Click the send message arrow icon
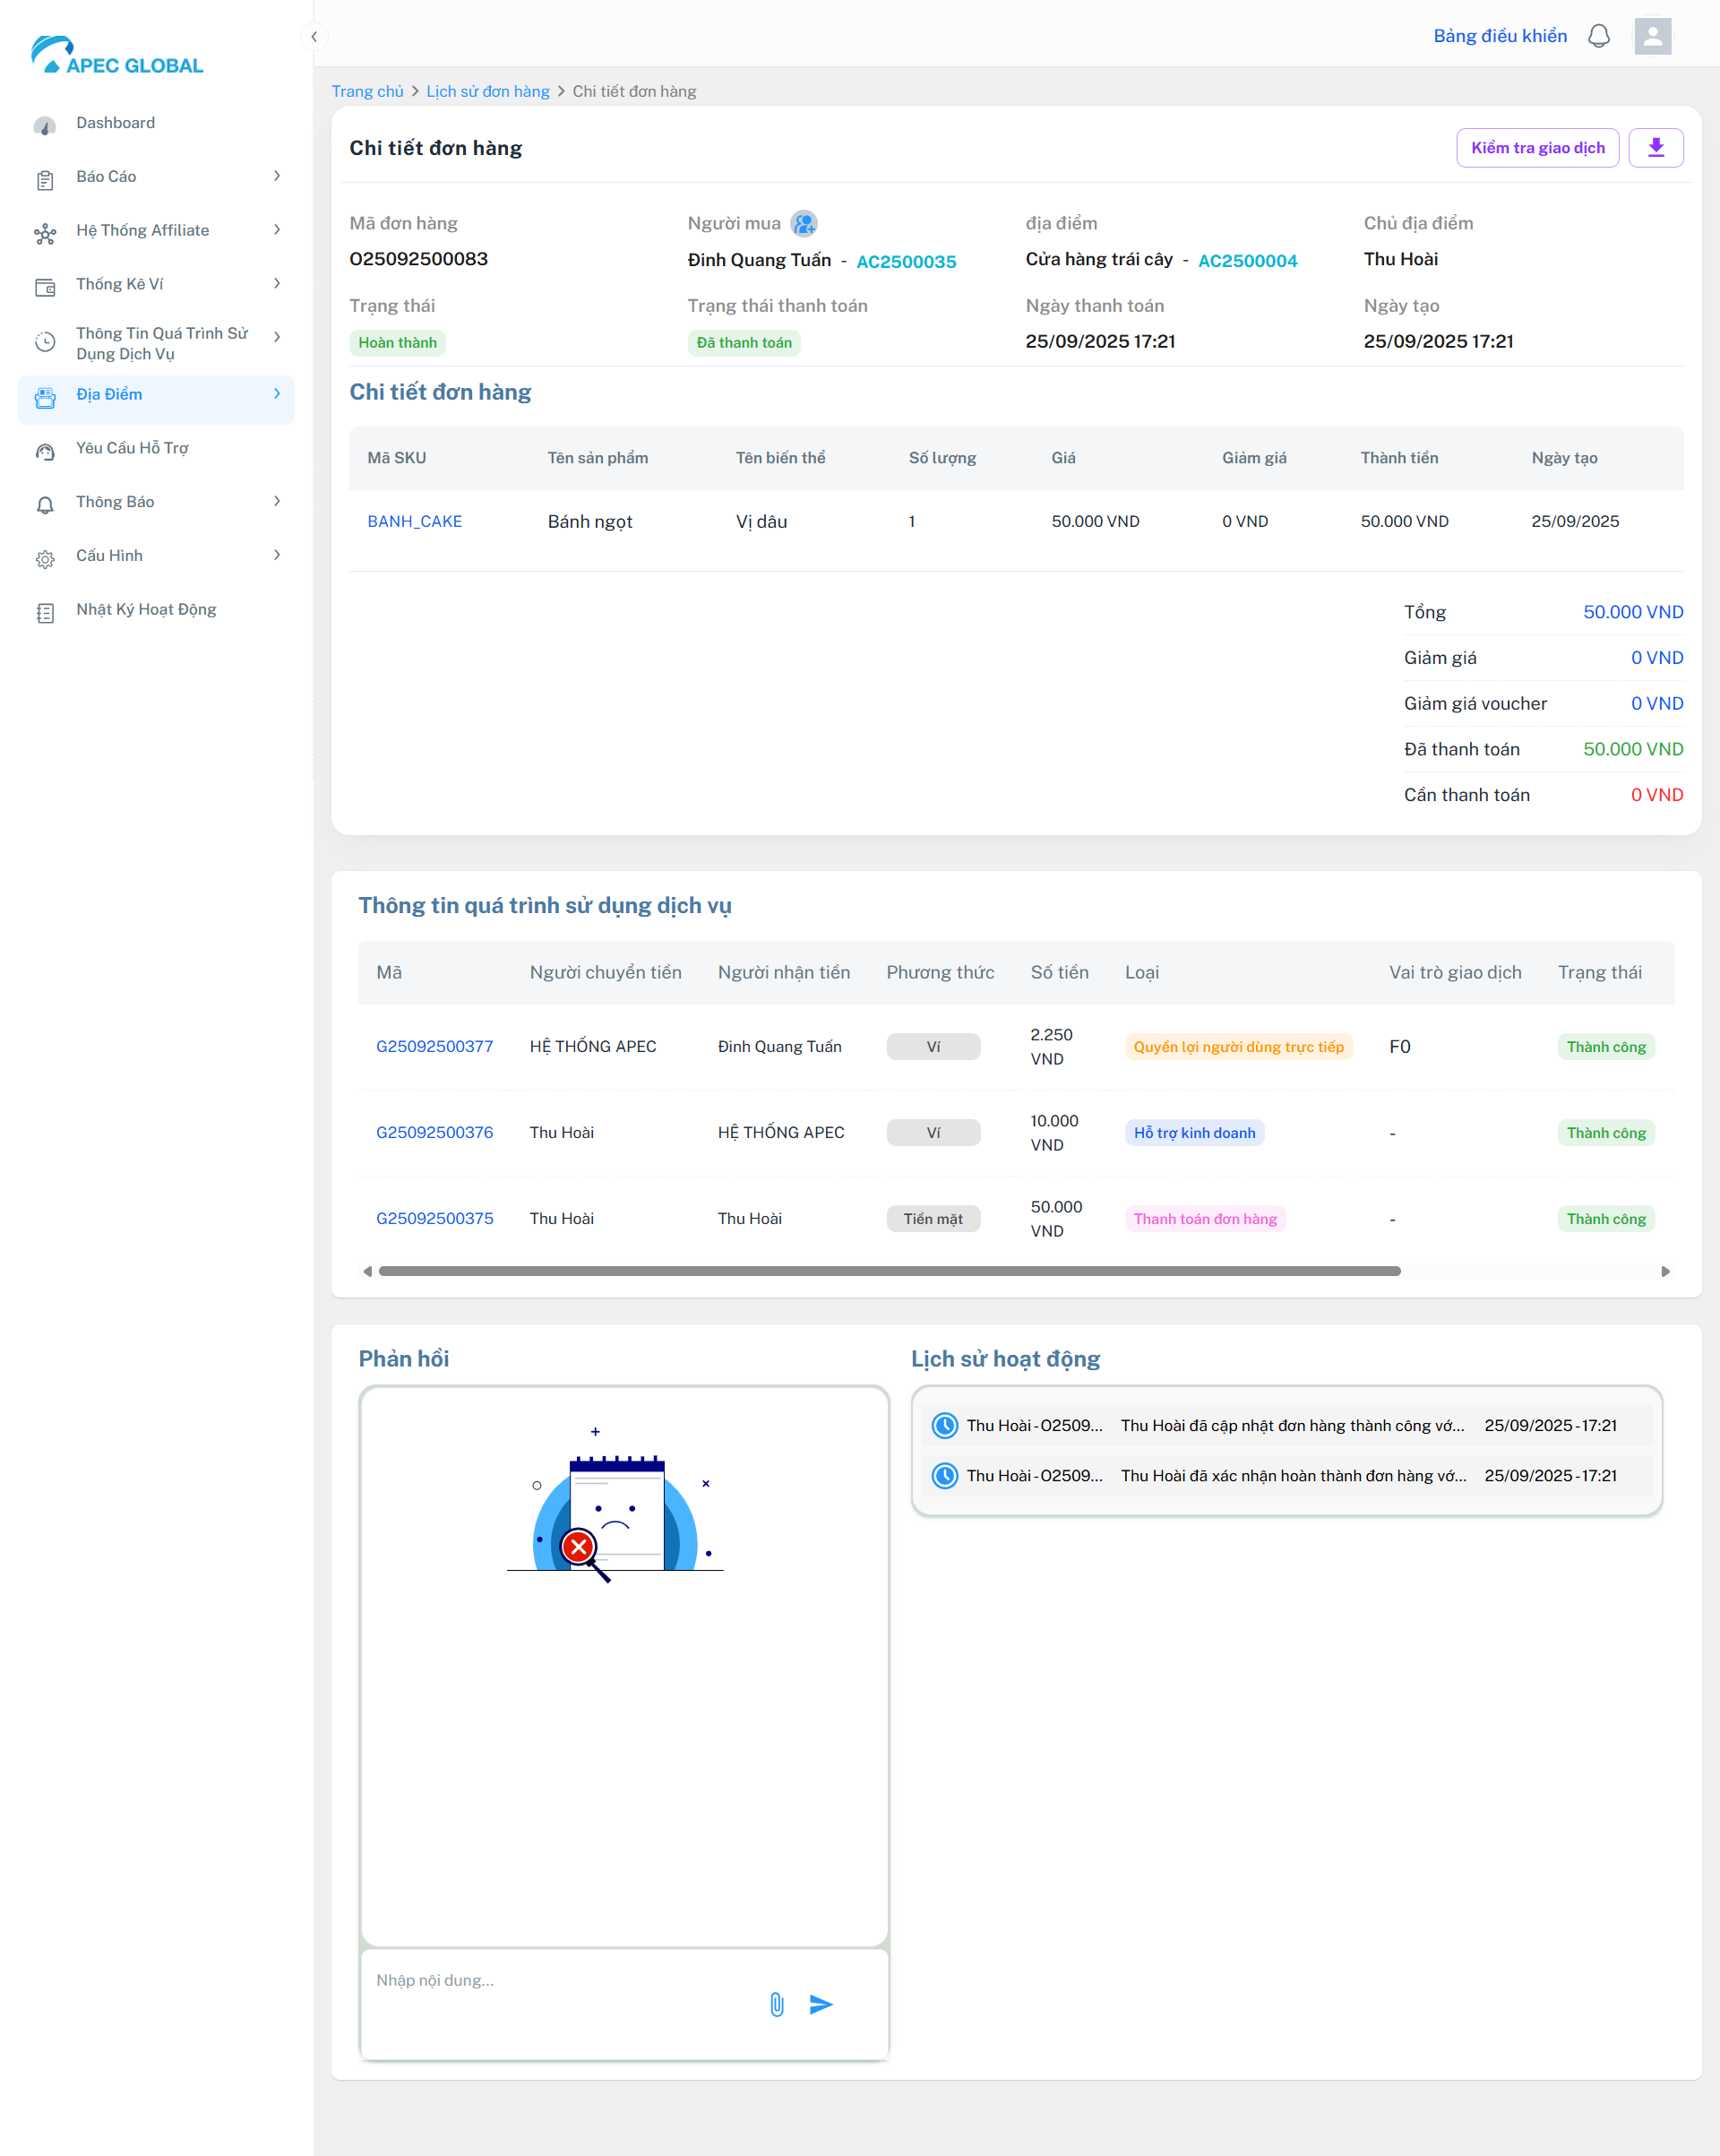 [x=821, y=2004]
